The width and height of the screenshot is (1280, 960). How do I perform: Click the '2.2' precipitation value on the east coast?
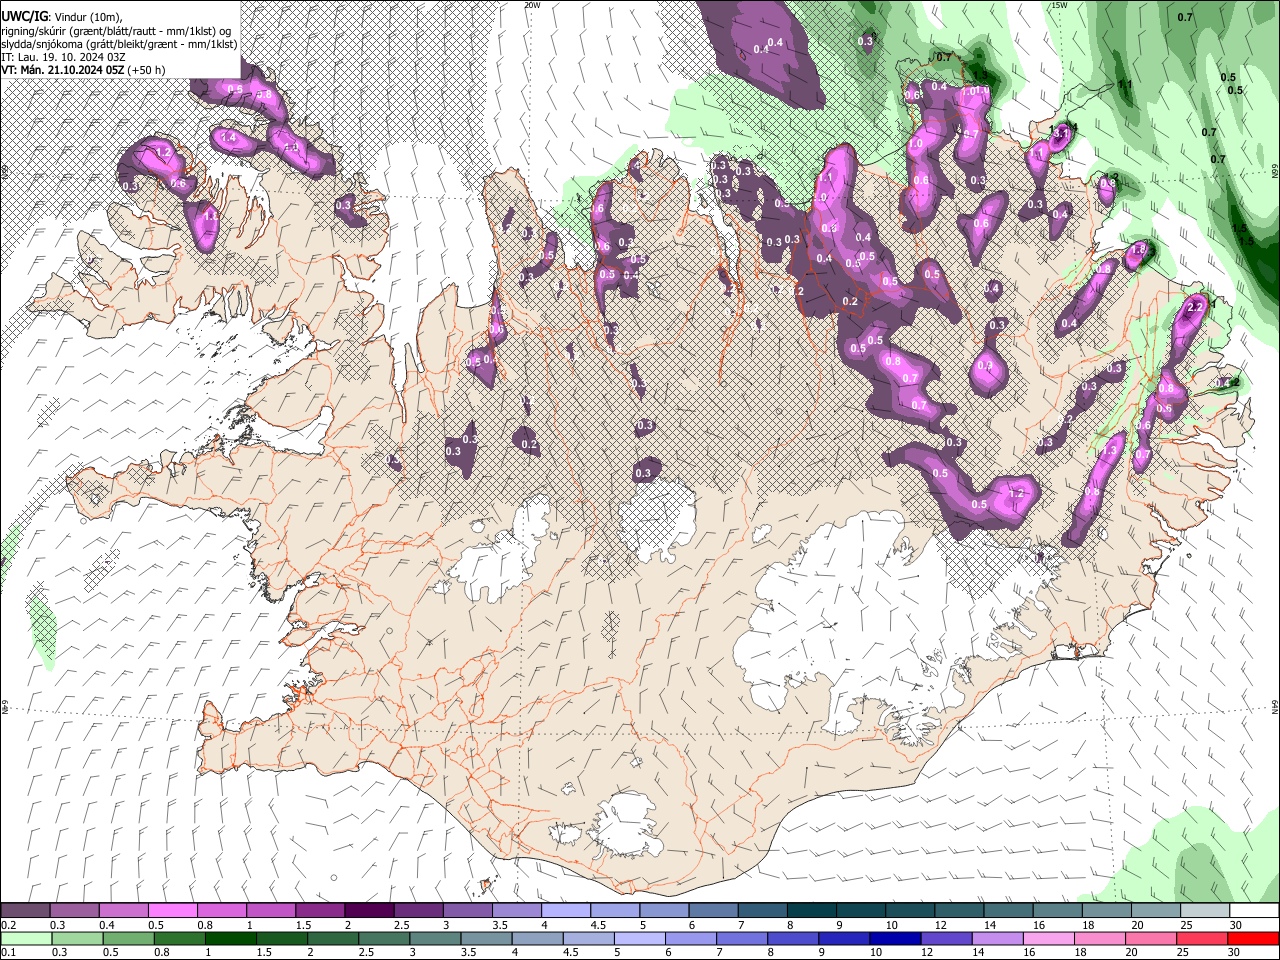[1193, 308]
